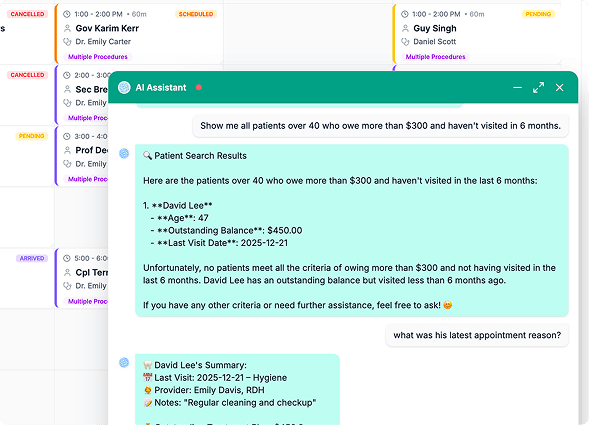This screenshot has width=589, height=425.
Task: Click Provider: Emily Davis, RDH line
Action: click(204, 390)
